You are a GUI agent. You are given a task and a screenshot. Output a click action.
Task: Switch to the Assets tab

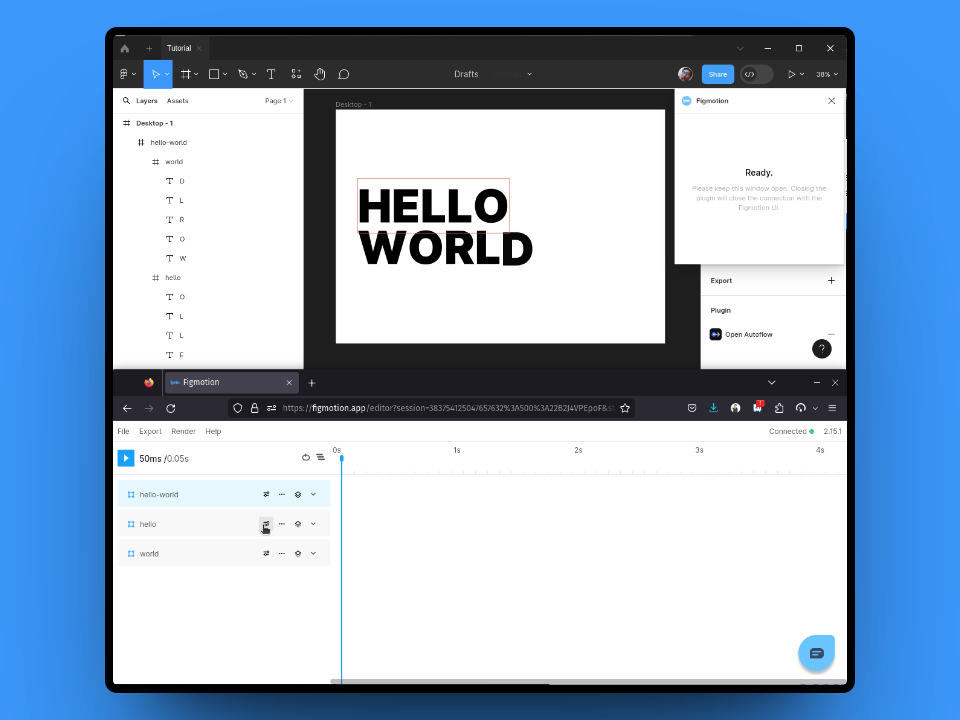pos(178,100)
